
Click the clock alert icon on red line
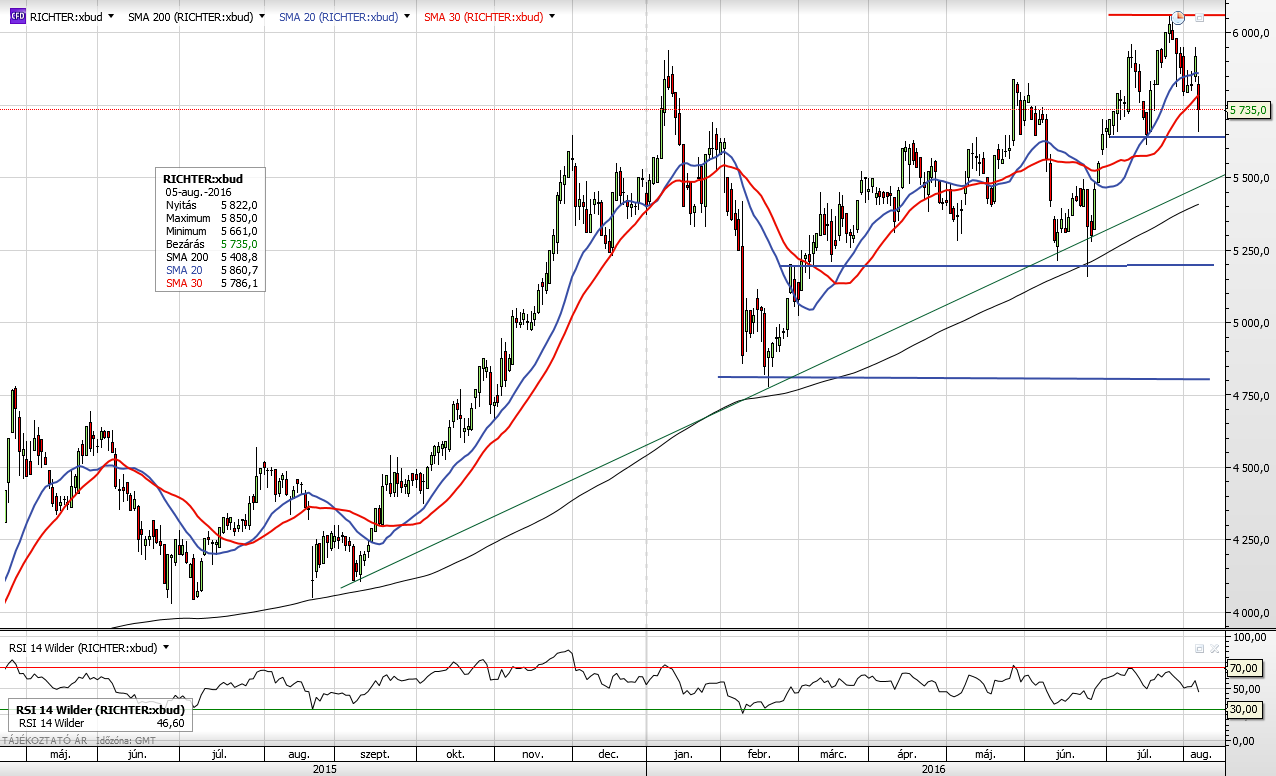[x=1178, y=16]
